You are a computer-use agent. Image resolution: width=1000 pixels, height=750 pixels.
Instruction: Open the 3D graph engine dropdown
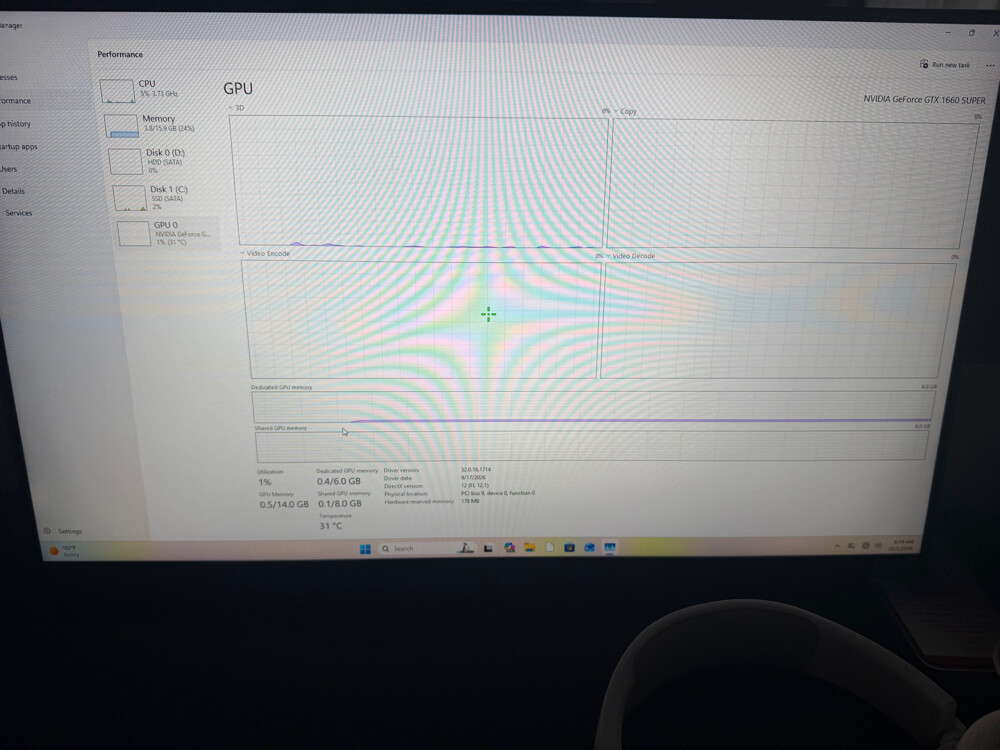(235, 108)
